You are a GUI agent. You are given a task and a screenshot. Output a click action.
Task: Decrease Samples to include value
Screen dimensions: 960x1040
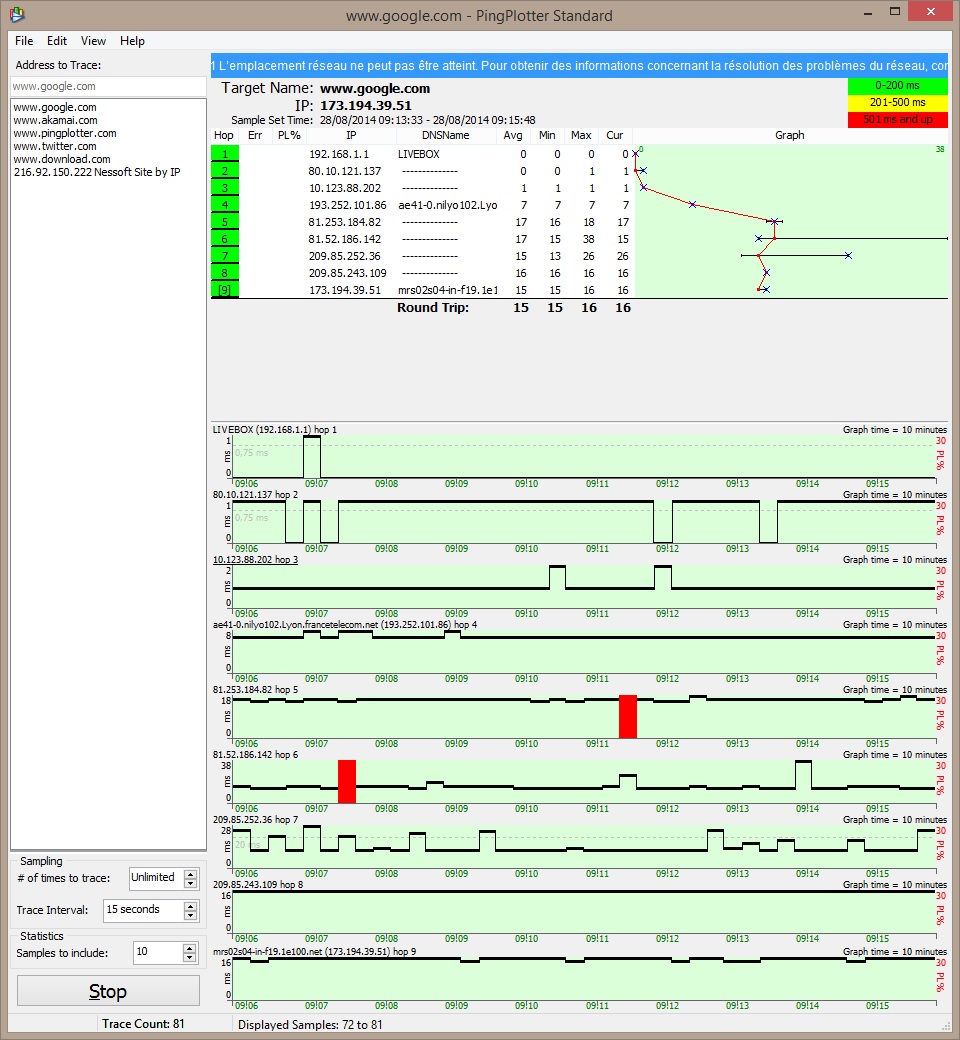190,958
